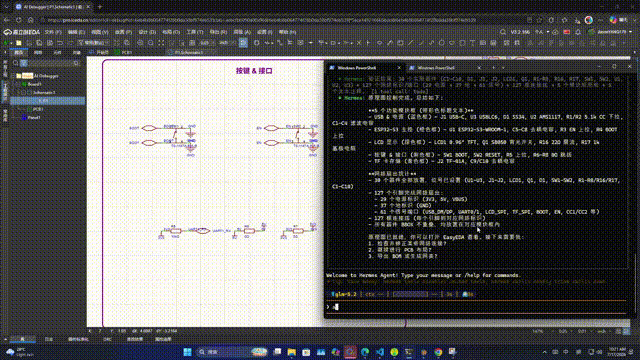Reload the page in the browser
The image size is (640, 360).
(19, 20)
